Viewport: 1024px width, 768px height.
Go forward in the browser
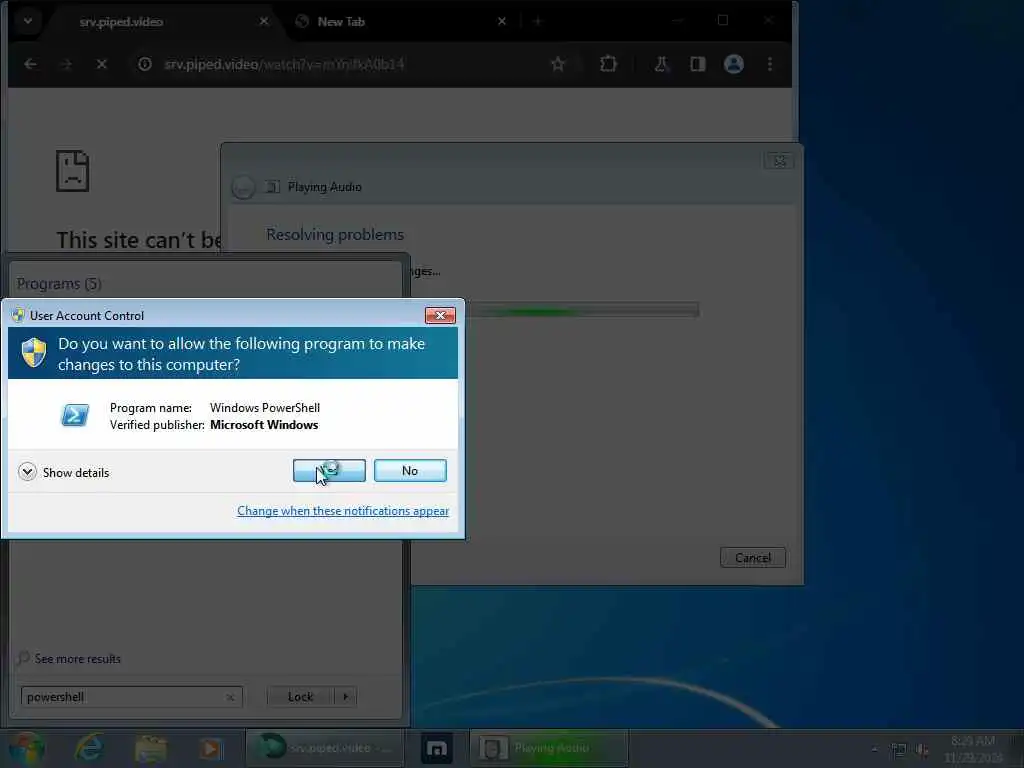tap(66, 64)
